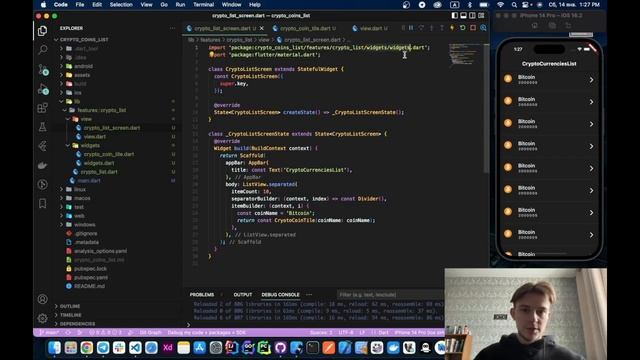Open crypto_list.dart in the explorer
The width and height of the screenshot is (640, 360).
[99, 172]
